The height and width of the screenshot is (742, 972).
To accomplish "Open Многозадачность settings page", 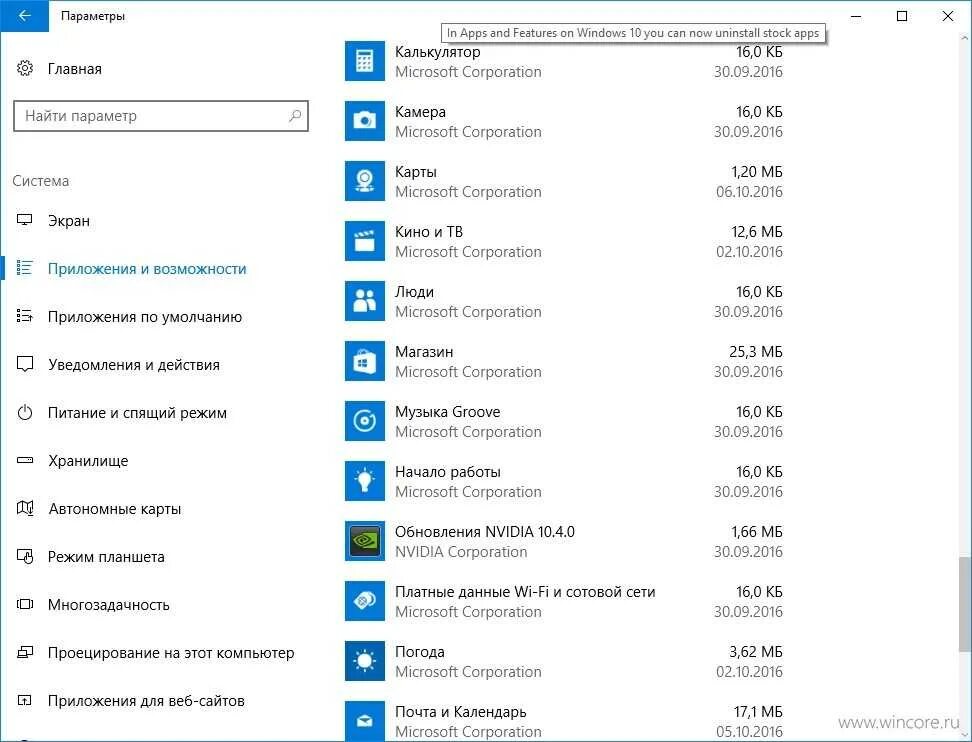I will 108,605.
